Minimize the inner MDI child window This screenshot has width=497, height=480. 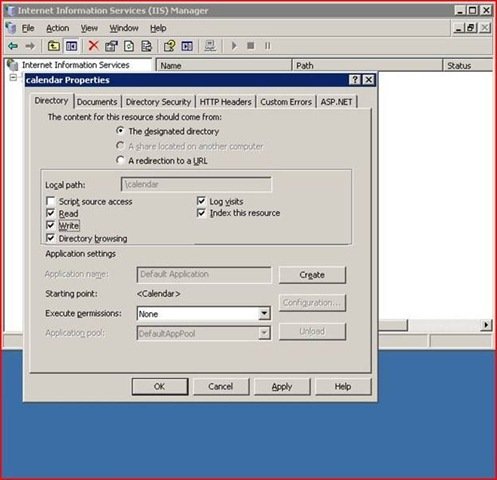pyautogui.click(x=459, y=28)
